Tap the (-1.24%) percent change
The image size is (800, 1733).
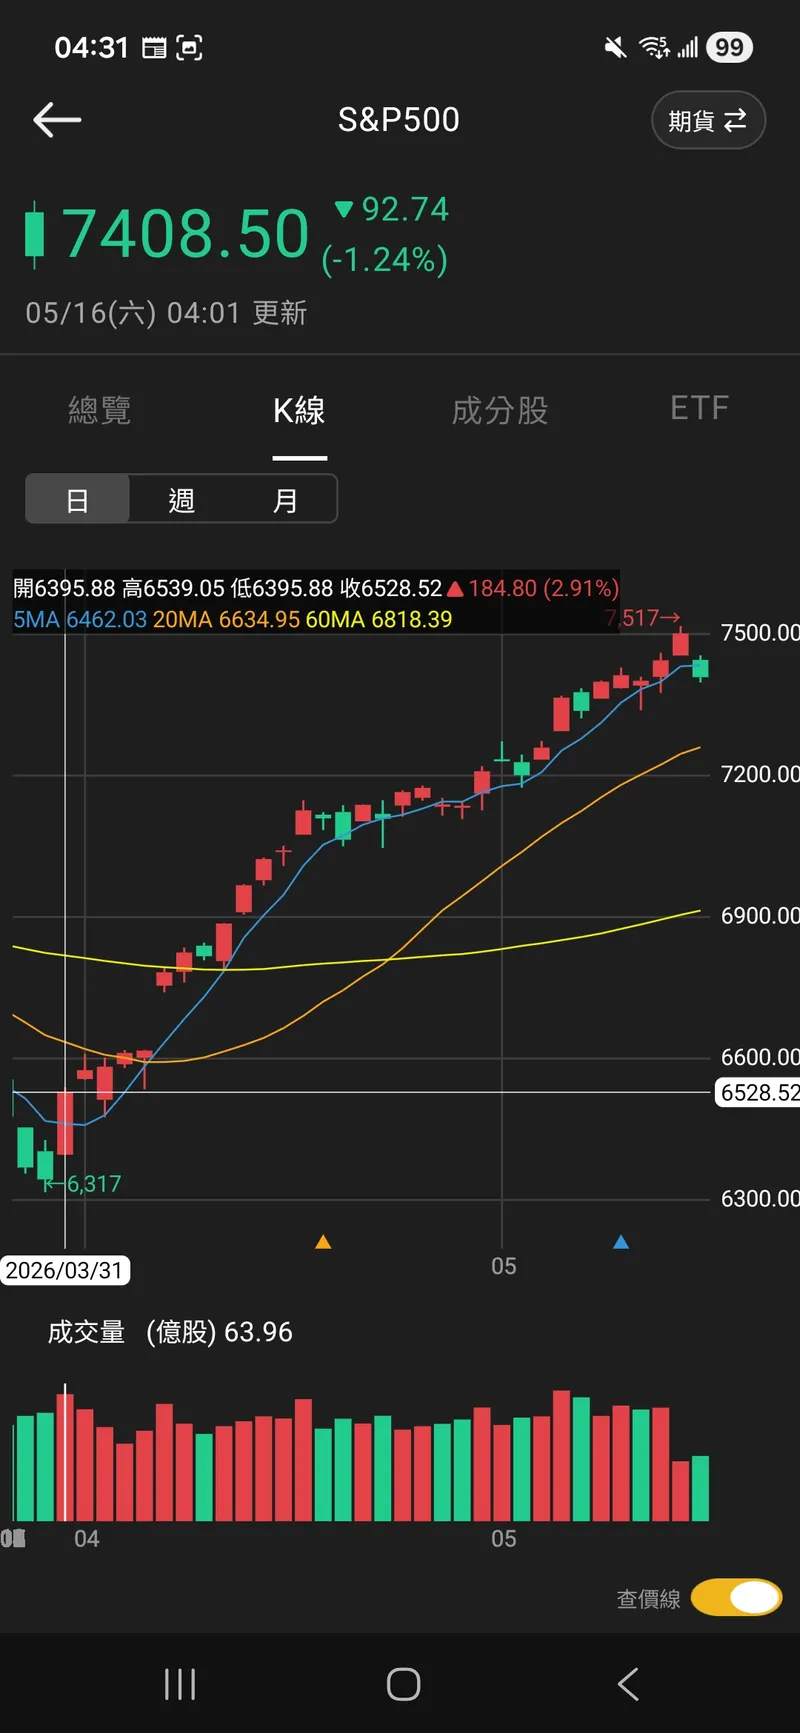385,260
